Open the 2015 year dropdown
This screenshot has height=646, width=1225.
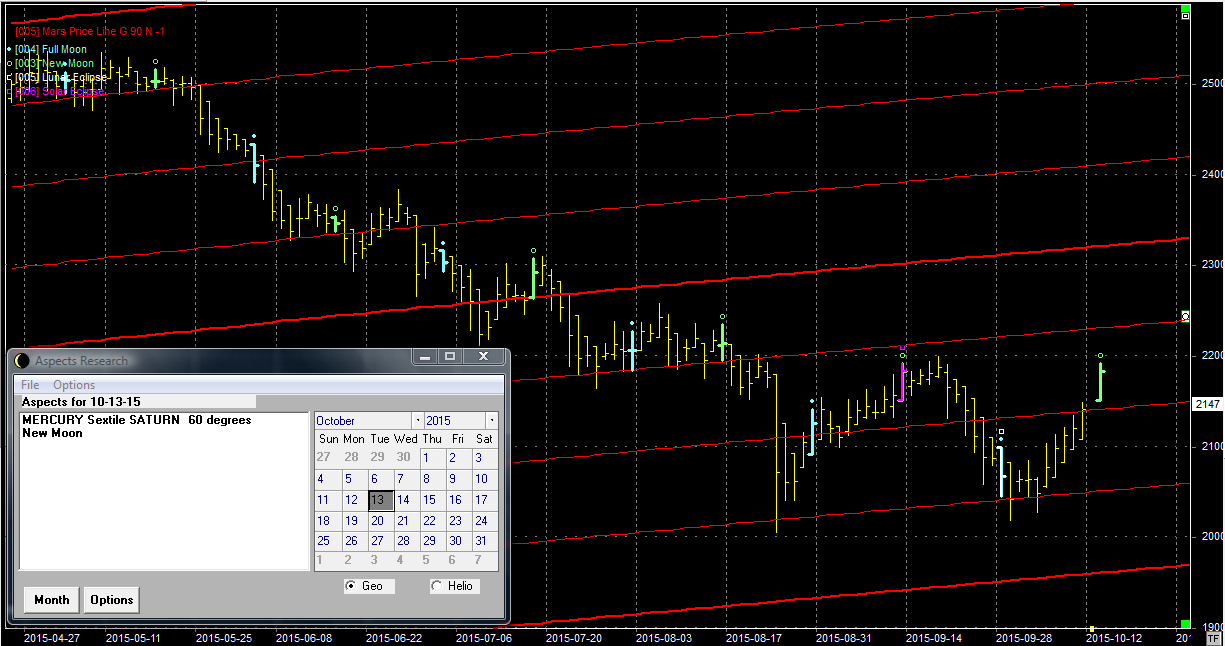tap(491, 421)
